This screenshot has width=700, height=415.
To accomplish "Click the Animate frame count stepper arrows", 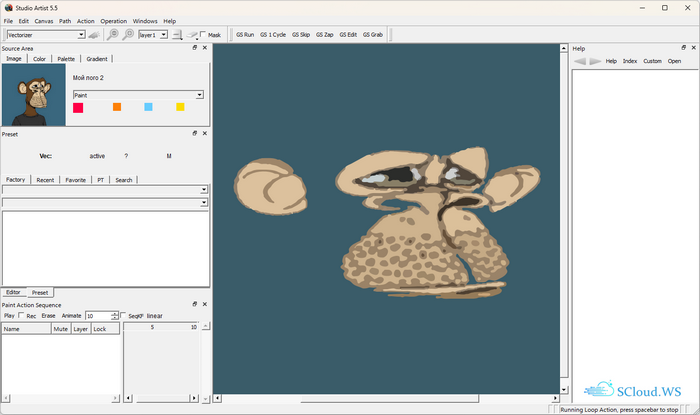I will click(115, 315).
